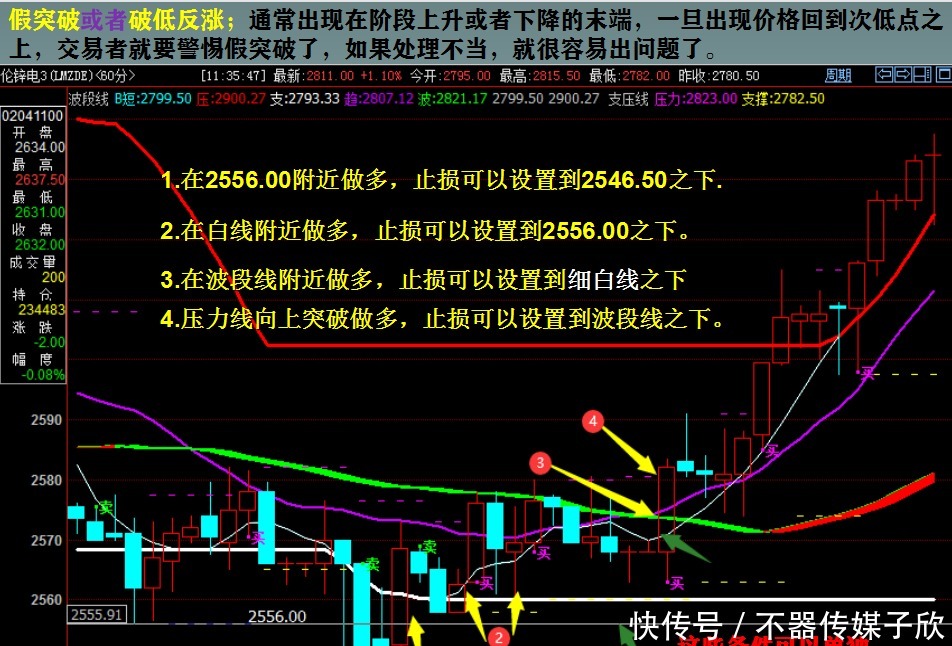
Task: Click the B短:2799.50 indicator value
Action: coord(153,99)
